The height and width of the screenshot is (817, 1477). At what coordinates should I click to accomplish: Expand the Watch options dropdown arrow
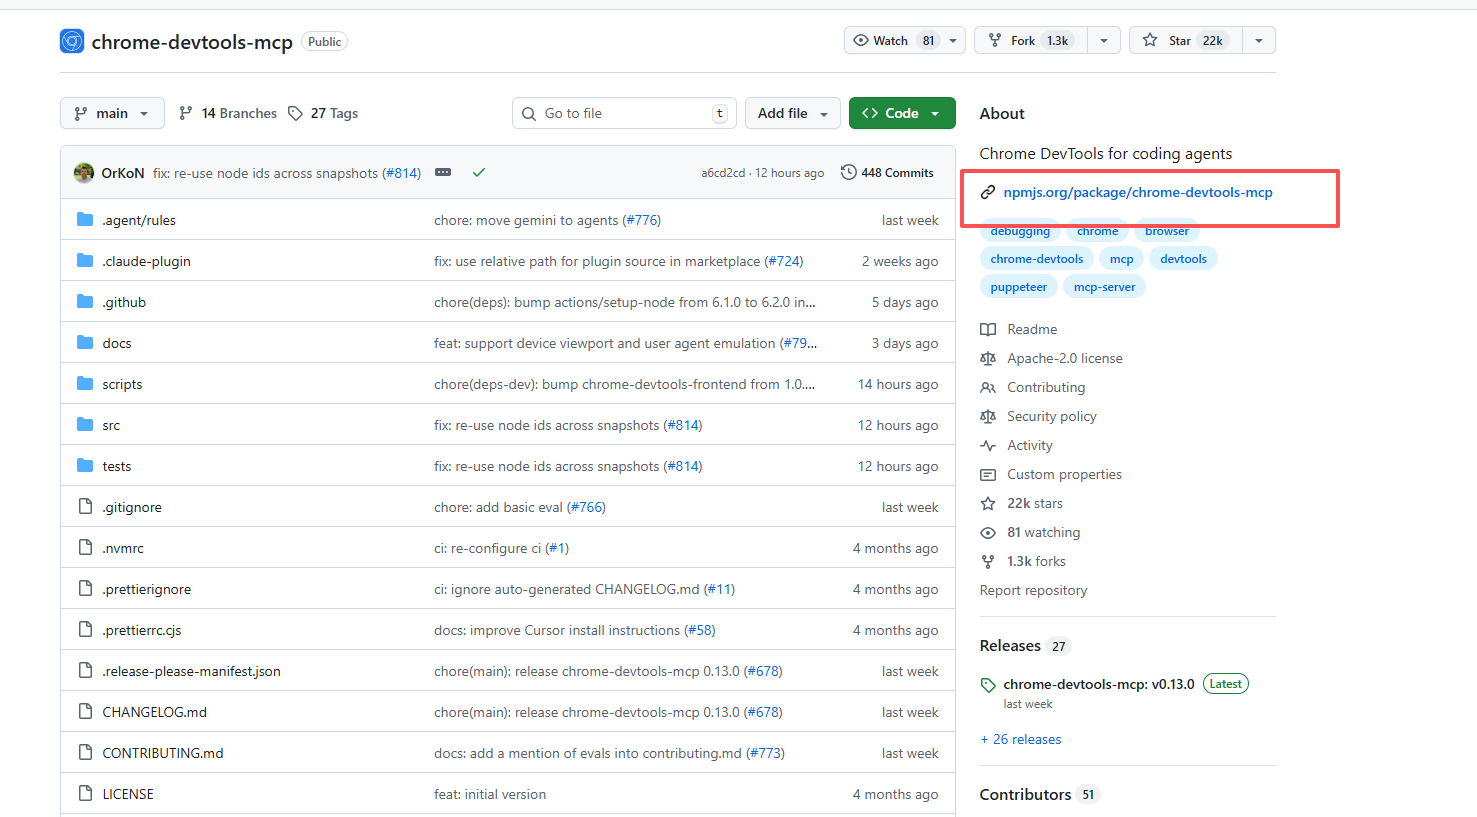click(953, 41)
